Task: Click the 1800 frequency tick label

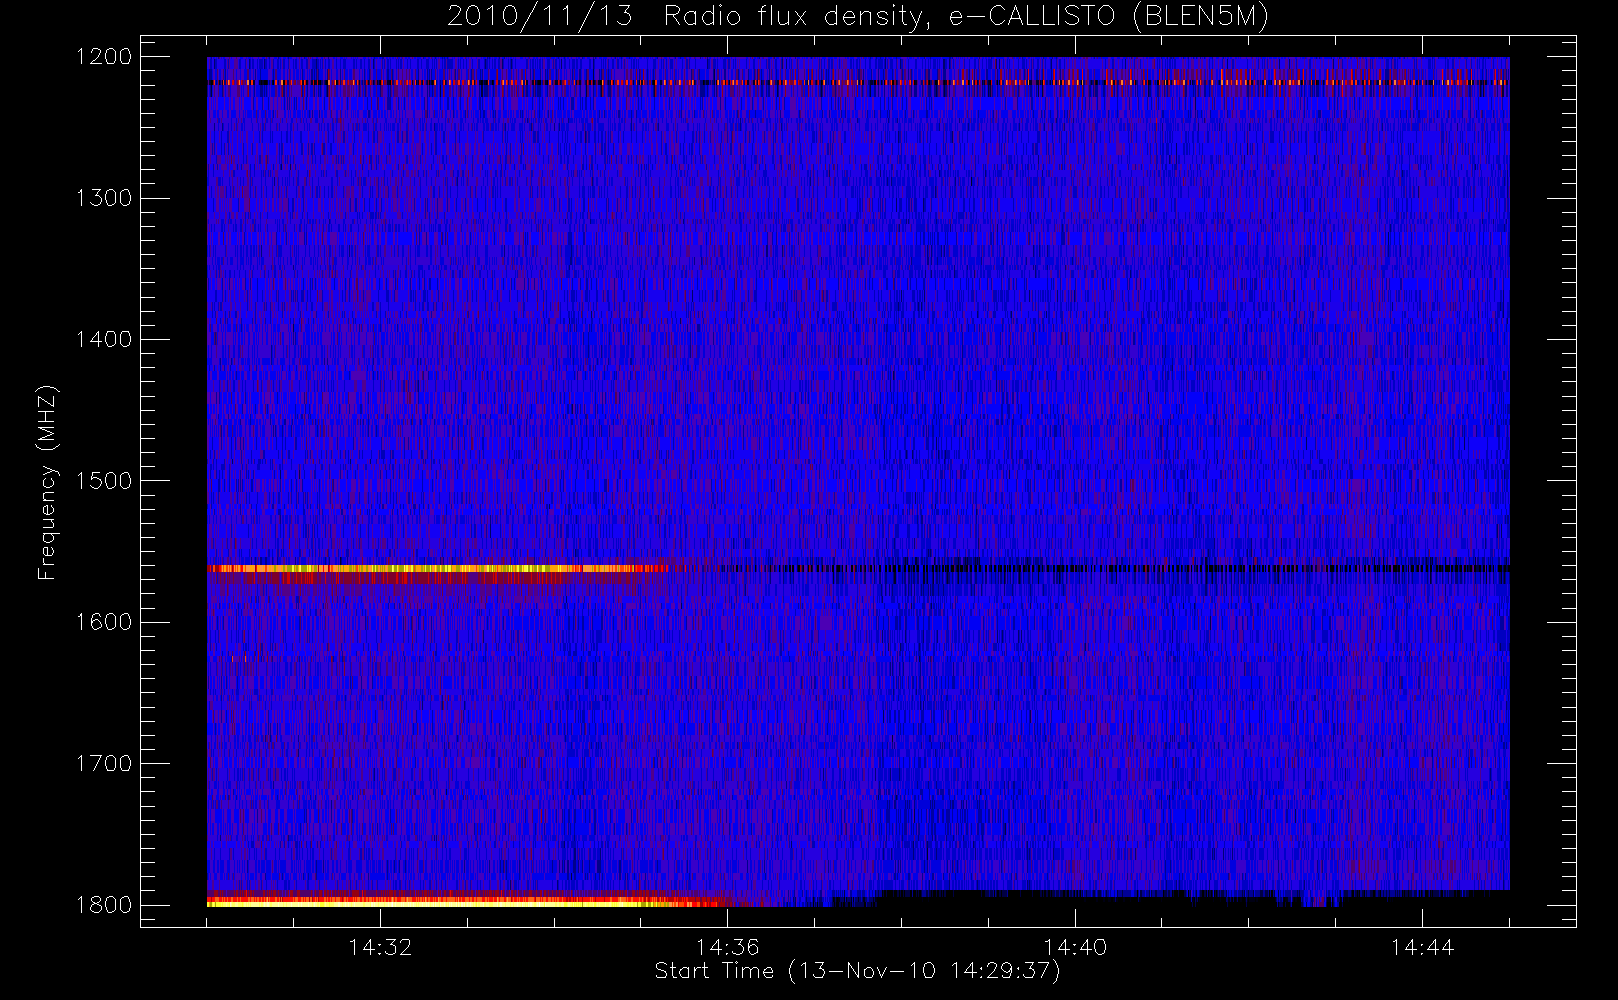Action: click(x=104, y=905)
